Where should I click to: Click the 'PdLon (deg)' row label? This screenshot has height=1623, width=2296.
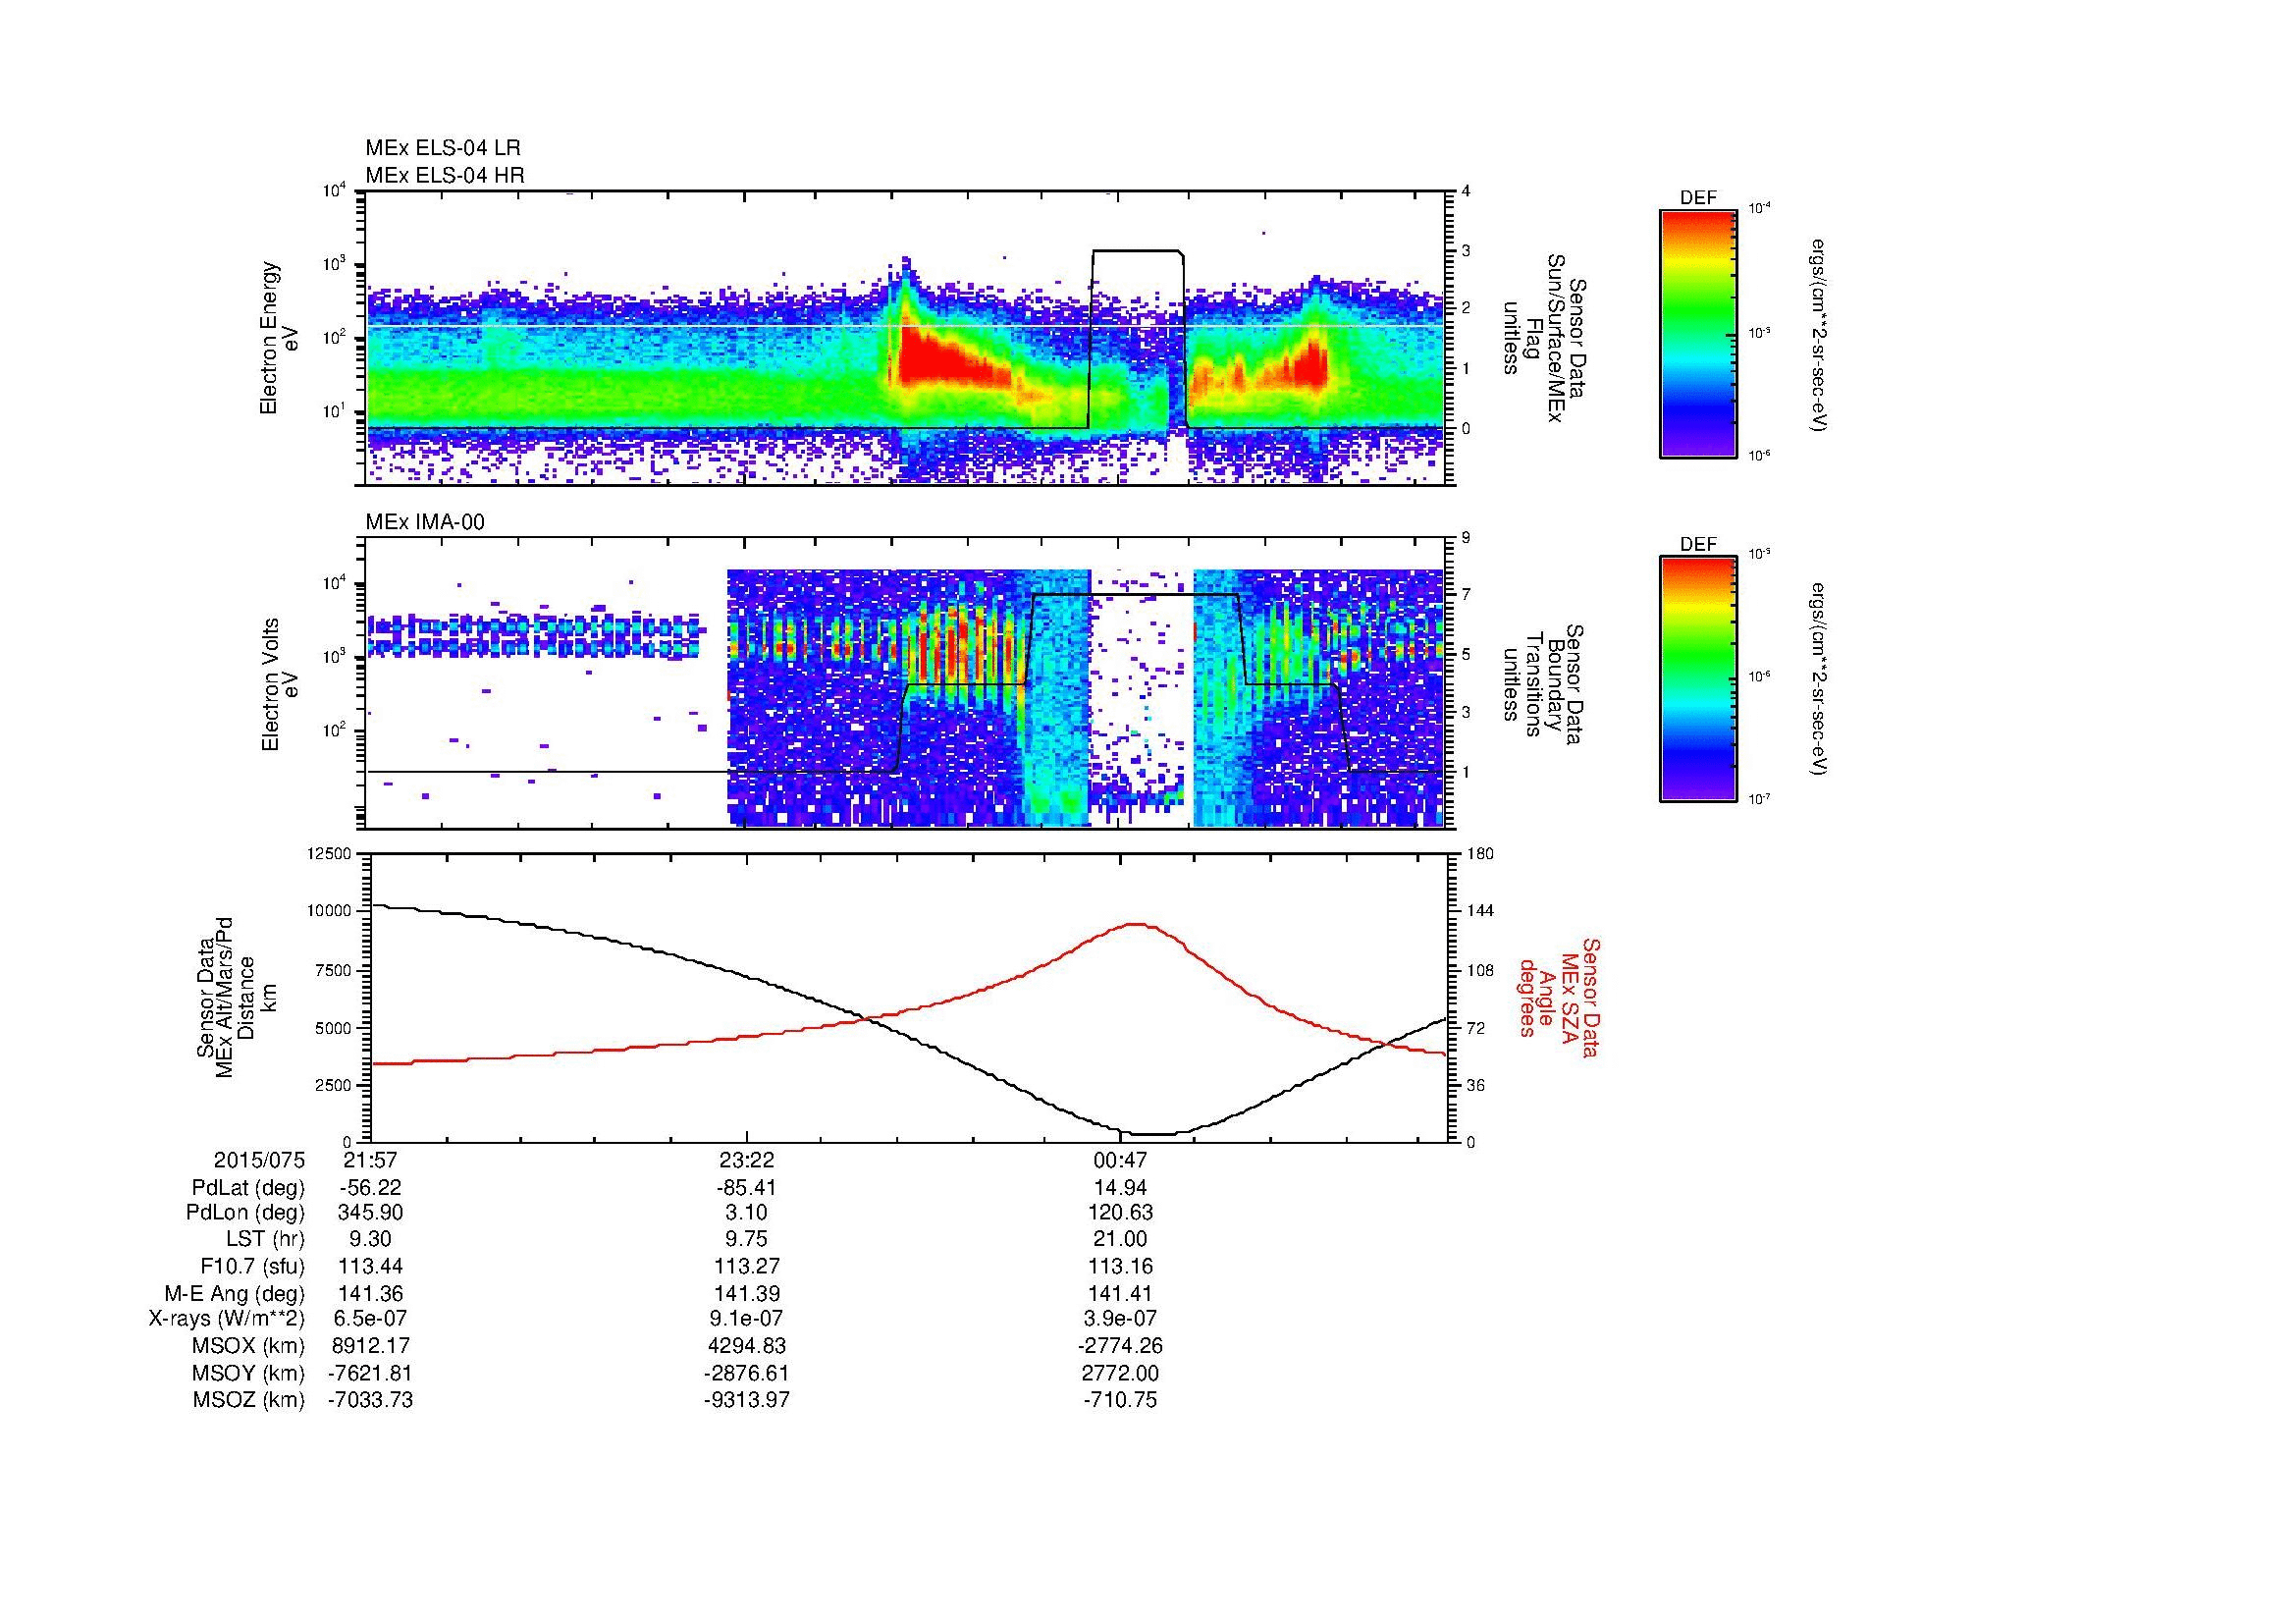pyautogui.click(x=247, y=1213)
